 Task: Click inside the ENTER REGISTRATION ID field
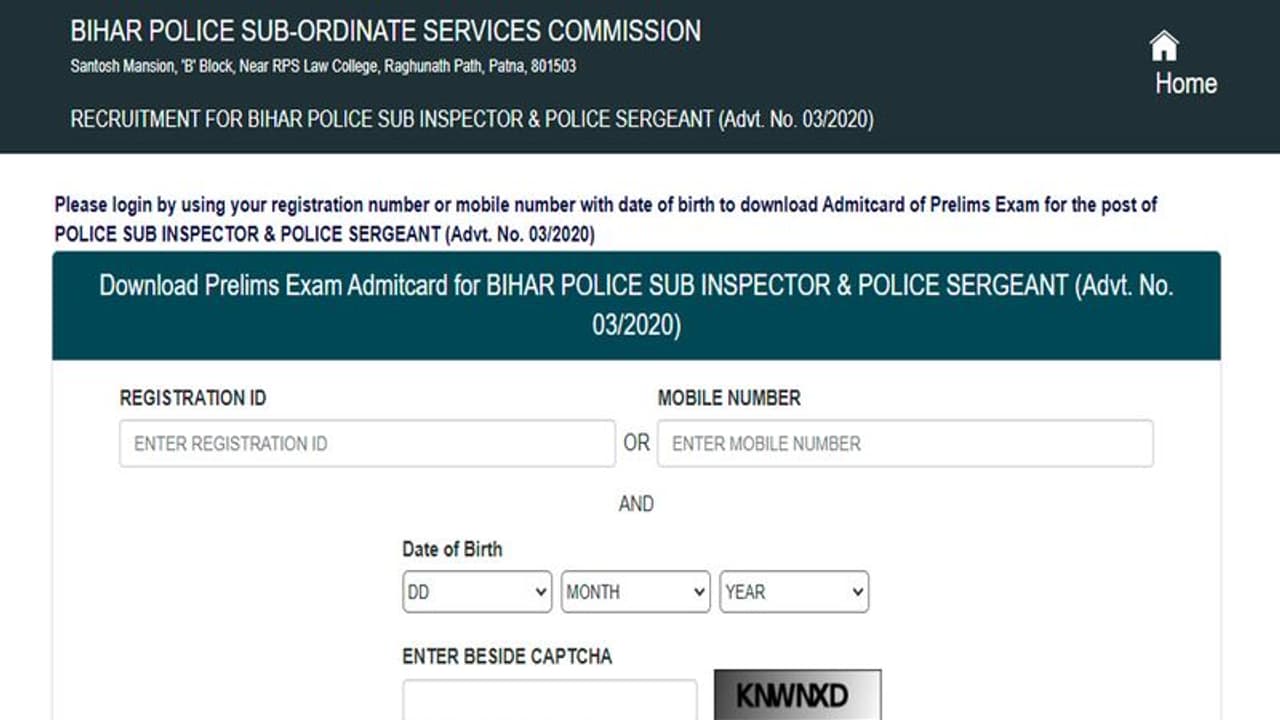tap(367, 443)
